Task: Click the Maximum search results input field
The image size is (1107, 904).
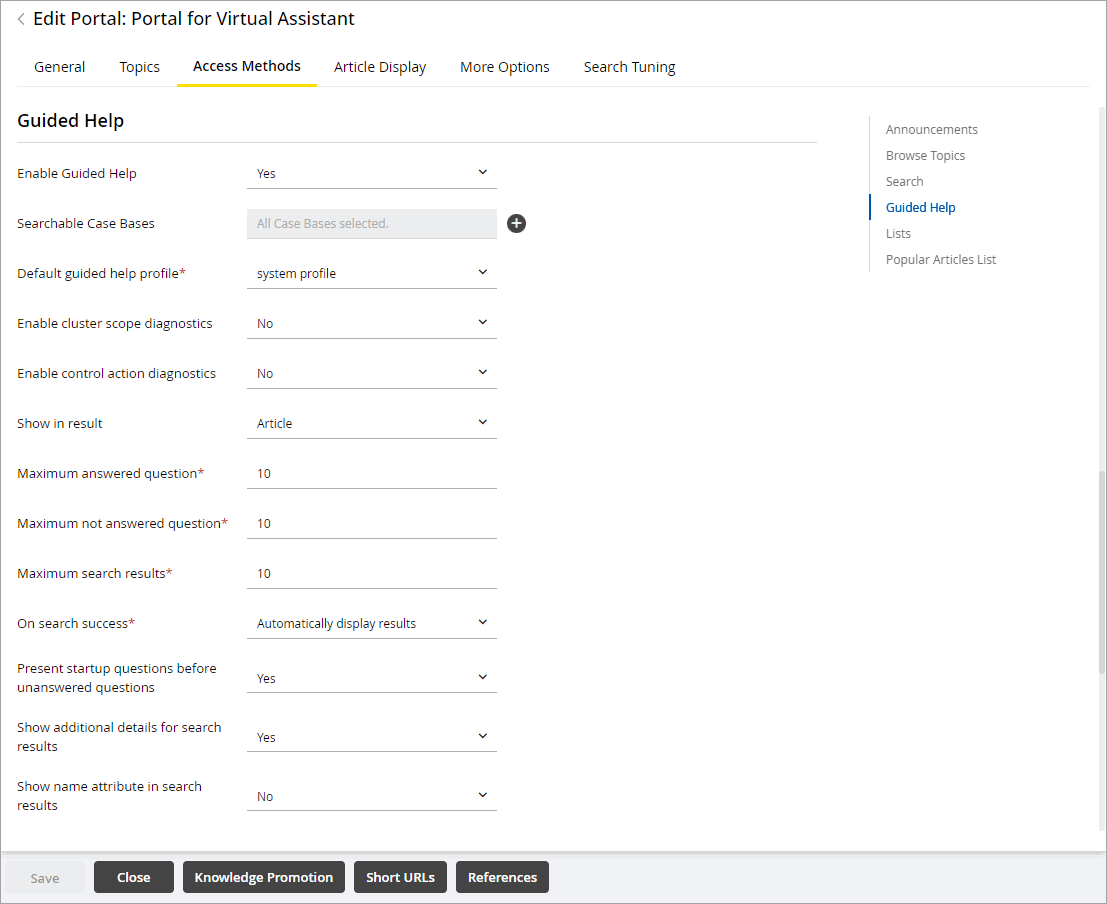Action: point(371,573)
